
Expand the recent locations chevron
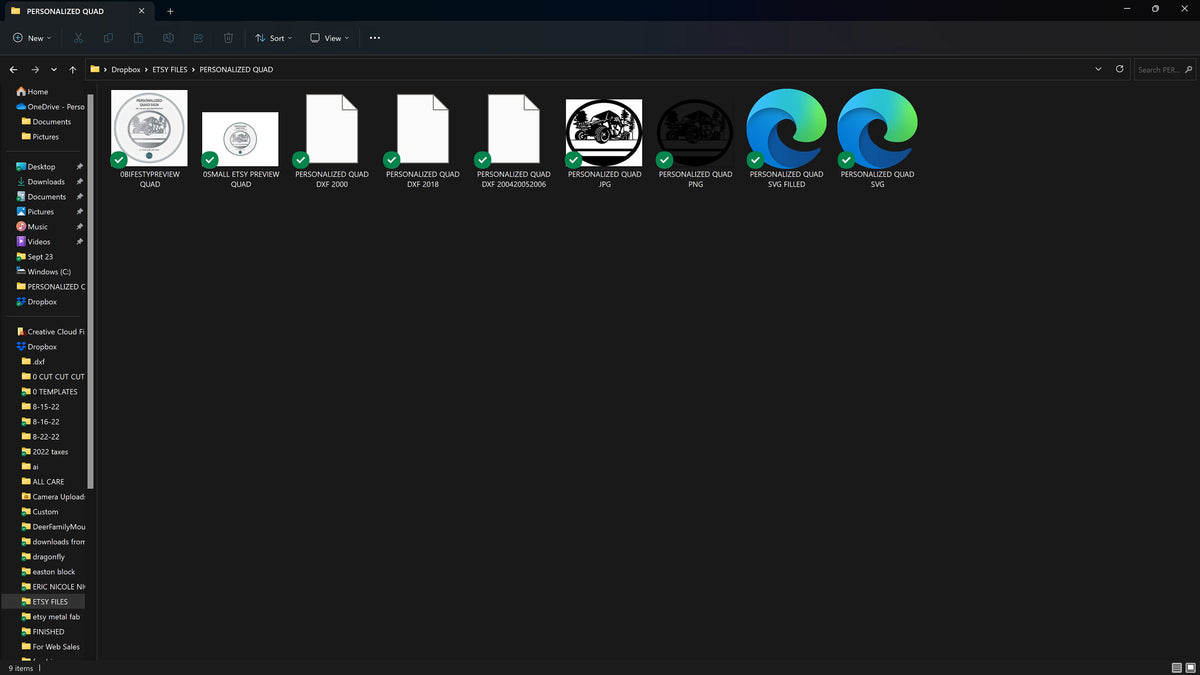pyautogui.click(x=54, y=70)
